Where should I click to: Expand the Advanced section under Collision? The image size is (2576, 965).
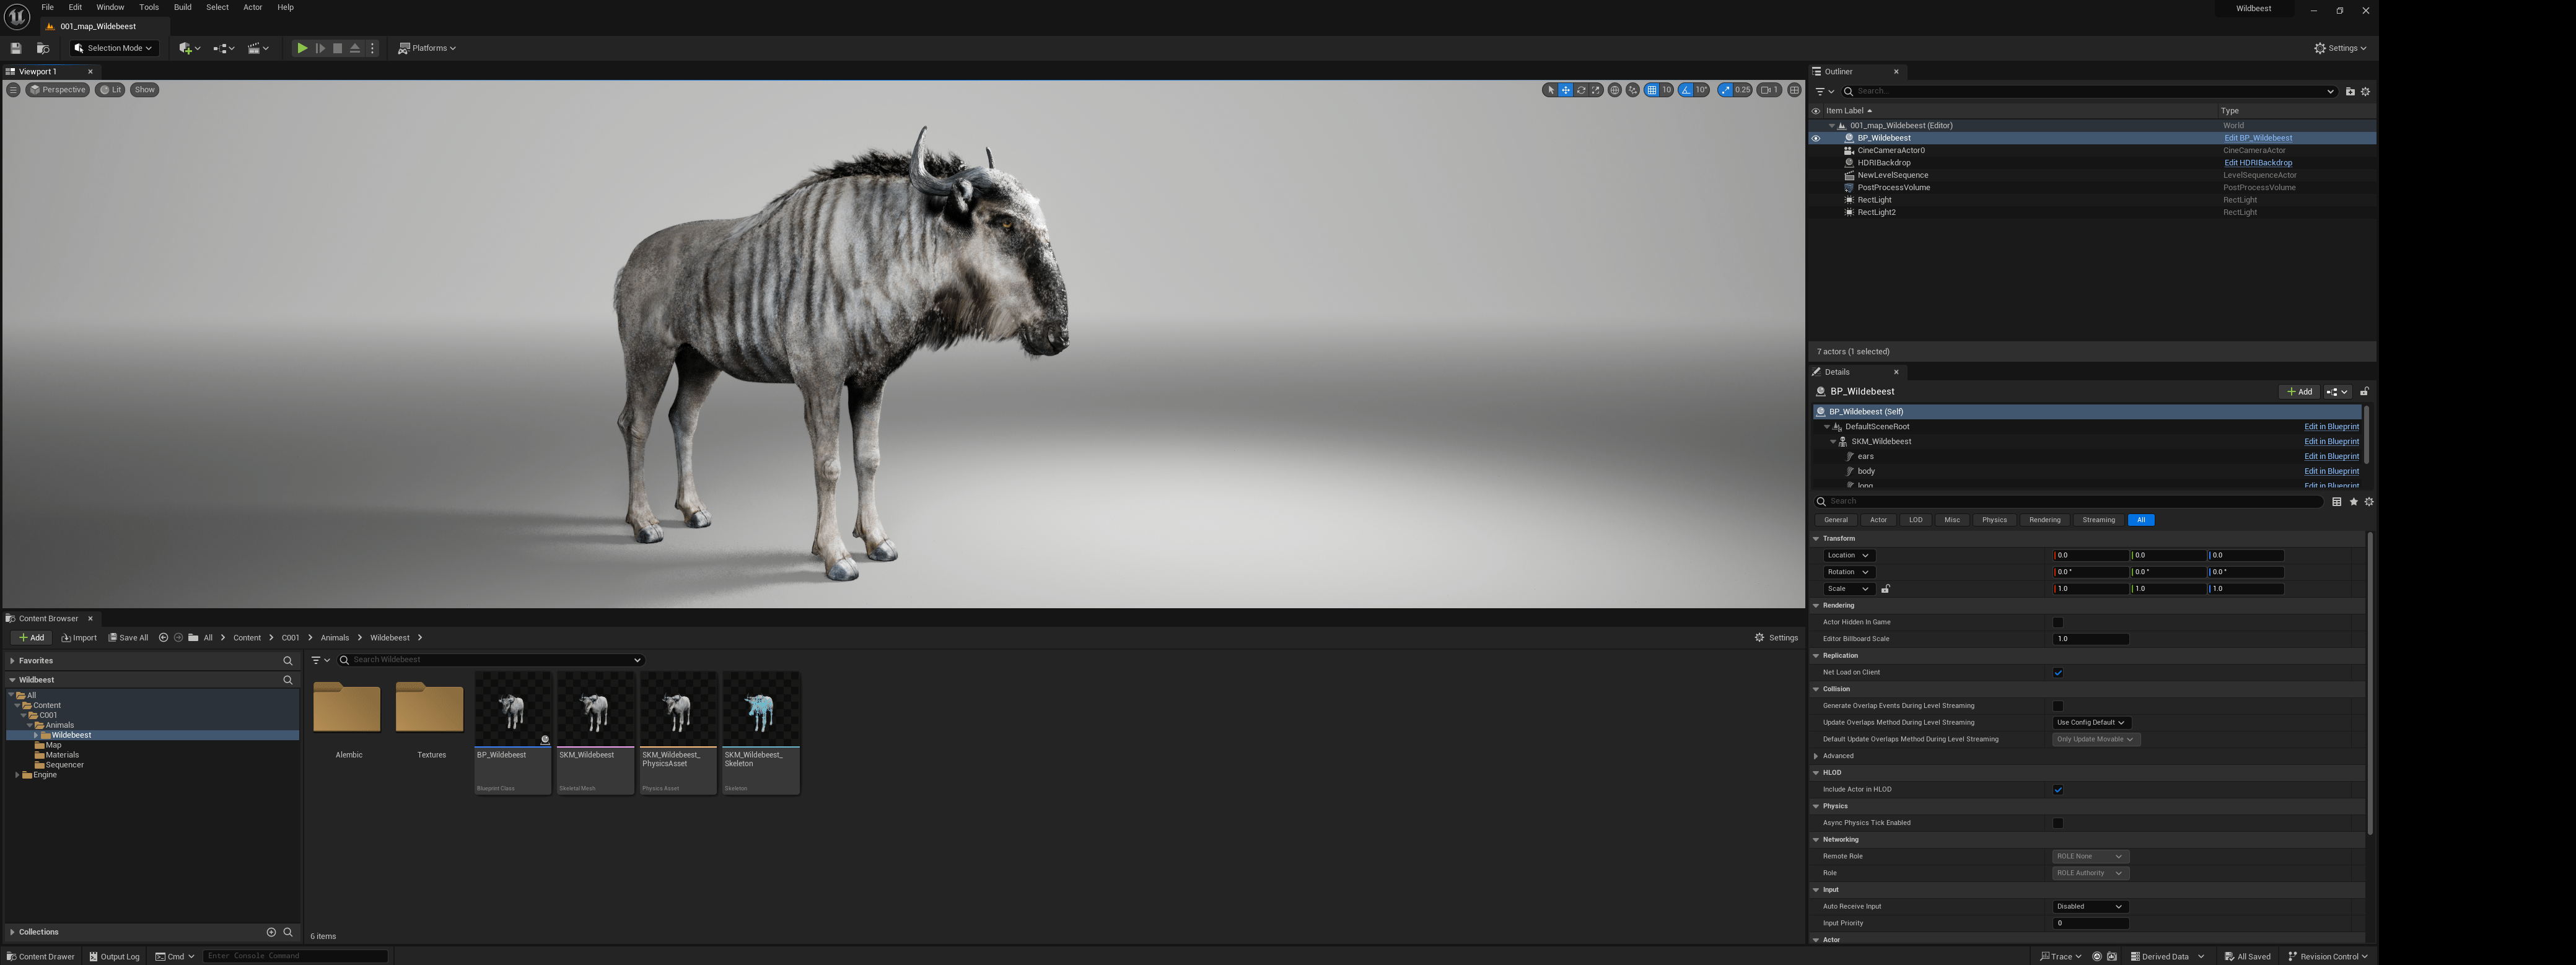pos(1816,756)
